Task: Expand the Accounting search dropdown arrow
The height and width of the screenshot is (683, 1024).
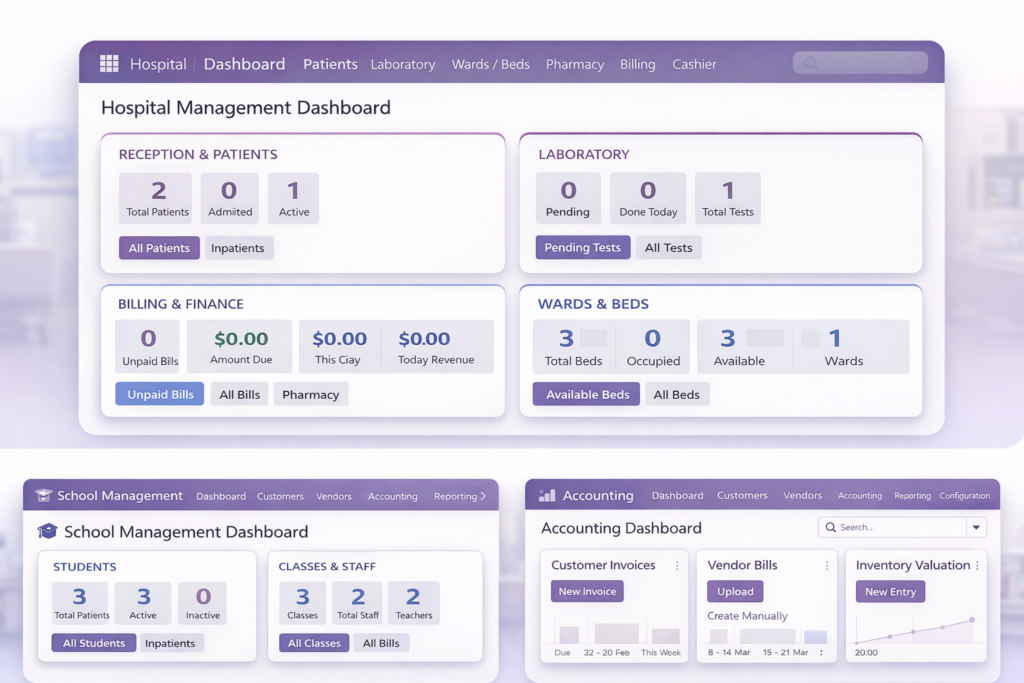Action: tap(975, 527)
